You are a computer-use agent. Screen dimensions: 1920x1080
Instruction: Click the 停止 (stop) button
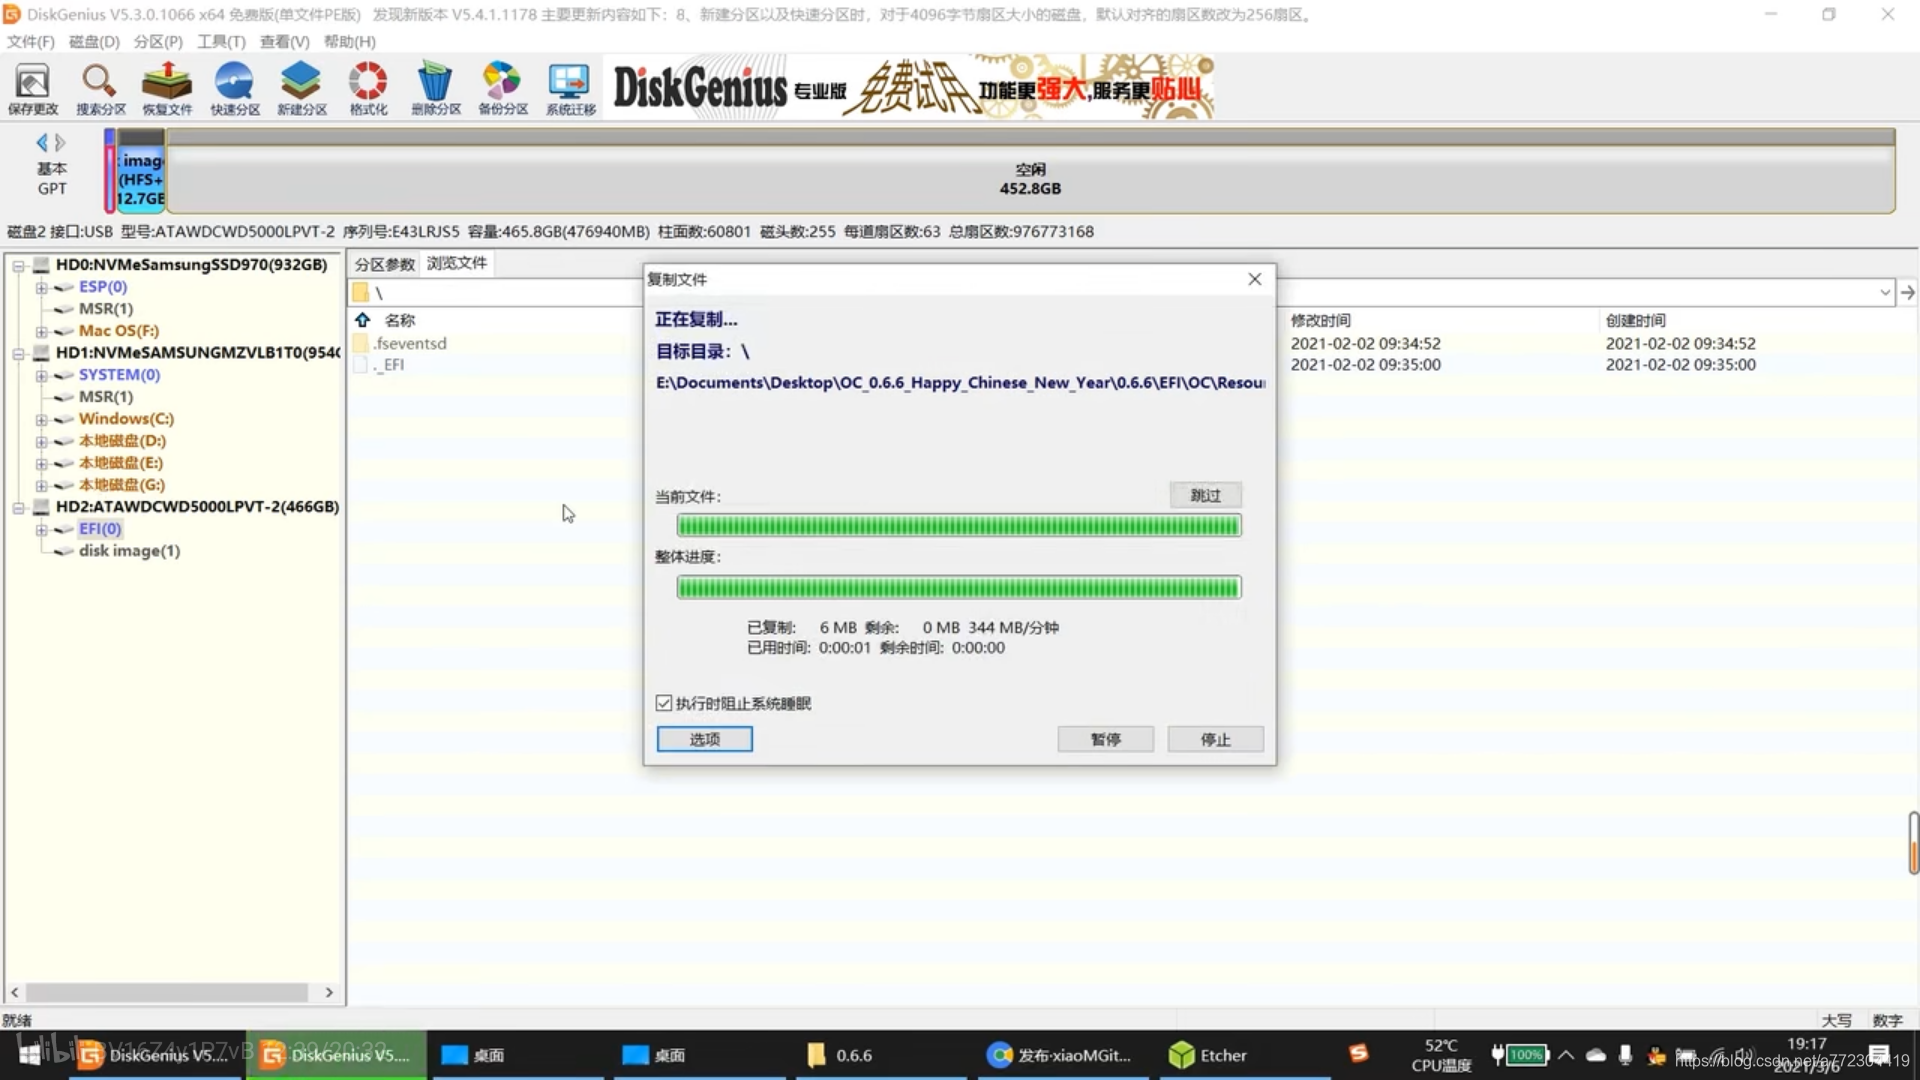click(x=1216, y=739)
